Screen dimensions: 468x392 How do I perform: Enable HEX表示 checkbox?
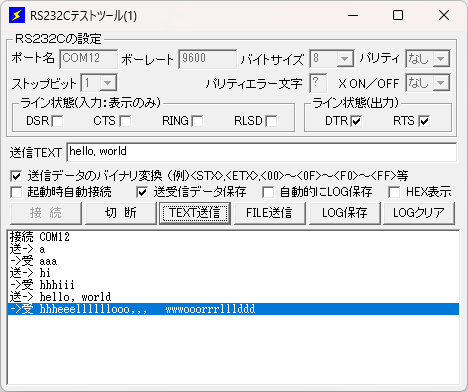(x=394, y=192)
